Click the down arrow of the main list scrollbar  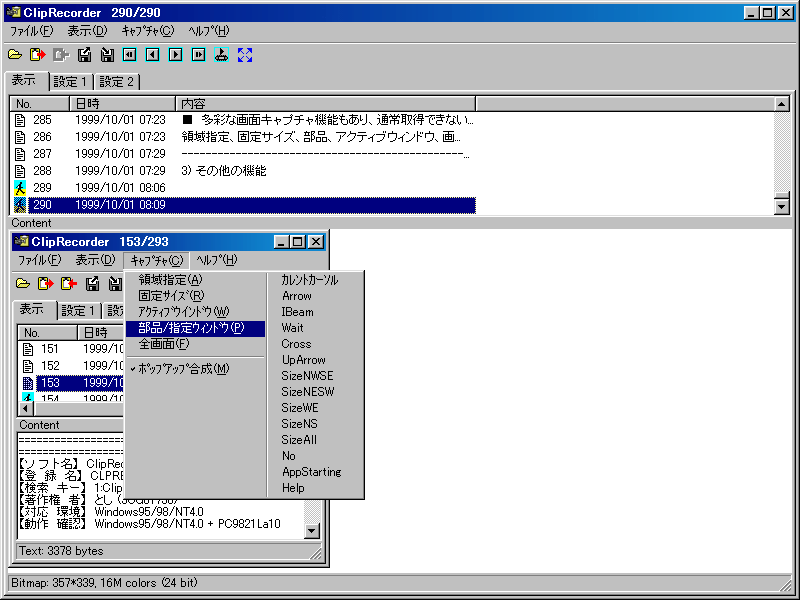click(781, 207)
